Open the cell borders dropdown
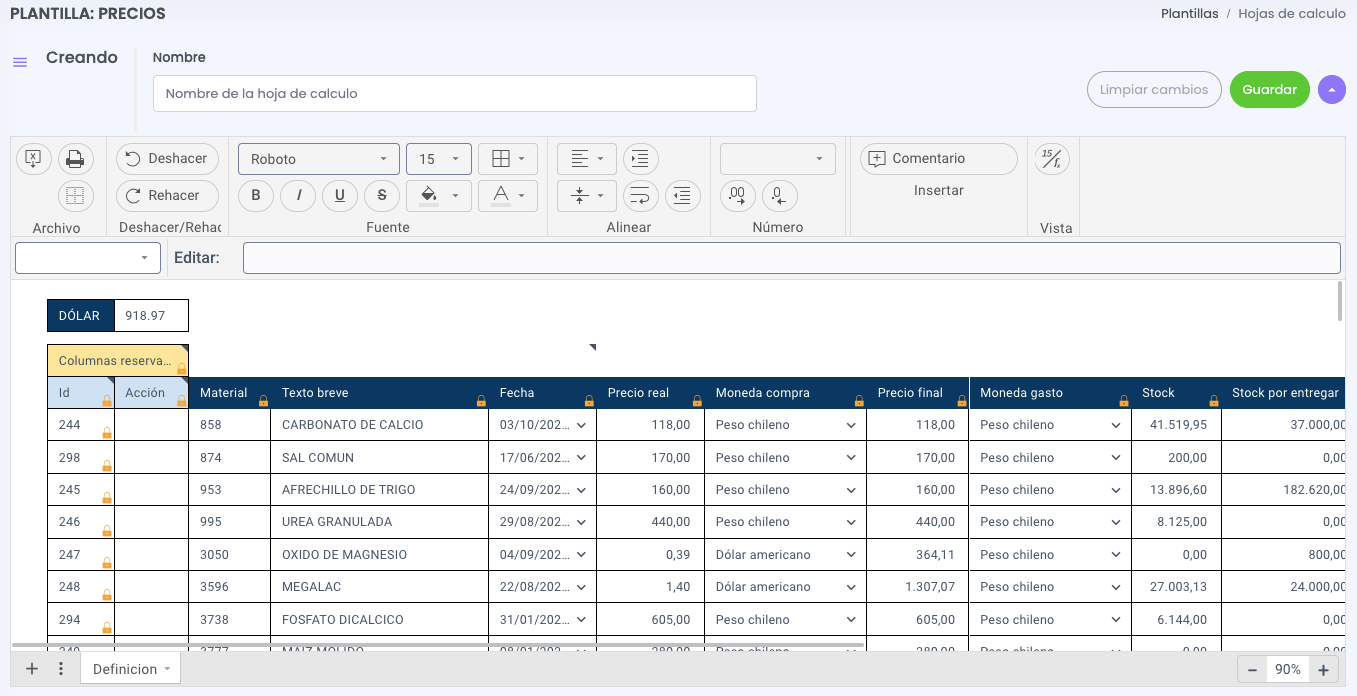1357x696 pixels. pos(508,159)
